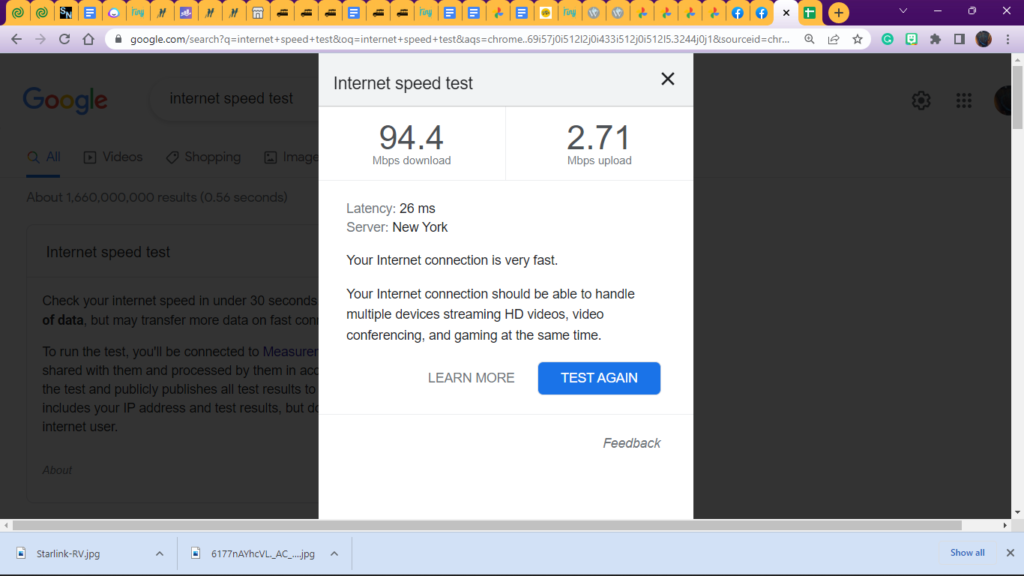The height and width of the screenshot is (576, 1024).
Task: Click the 94.4 download speed value
Action: 411,138
